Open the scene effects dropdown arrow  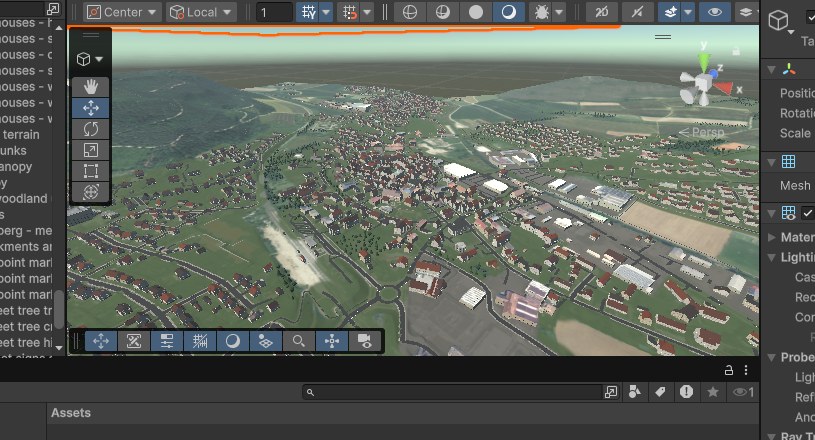pyautogui.click(x=688, y=12)
